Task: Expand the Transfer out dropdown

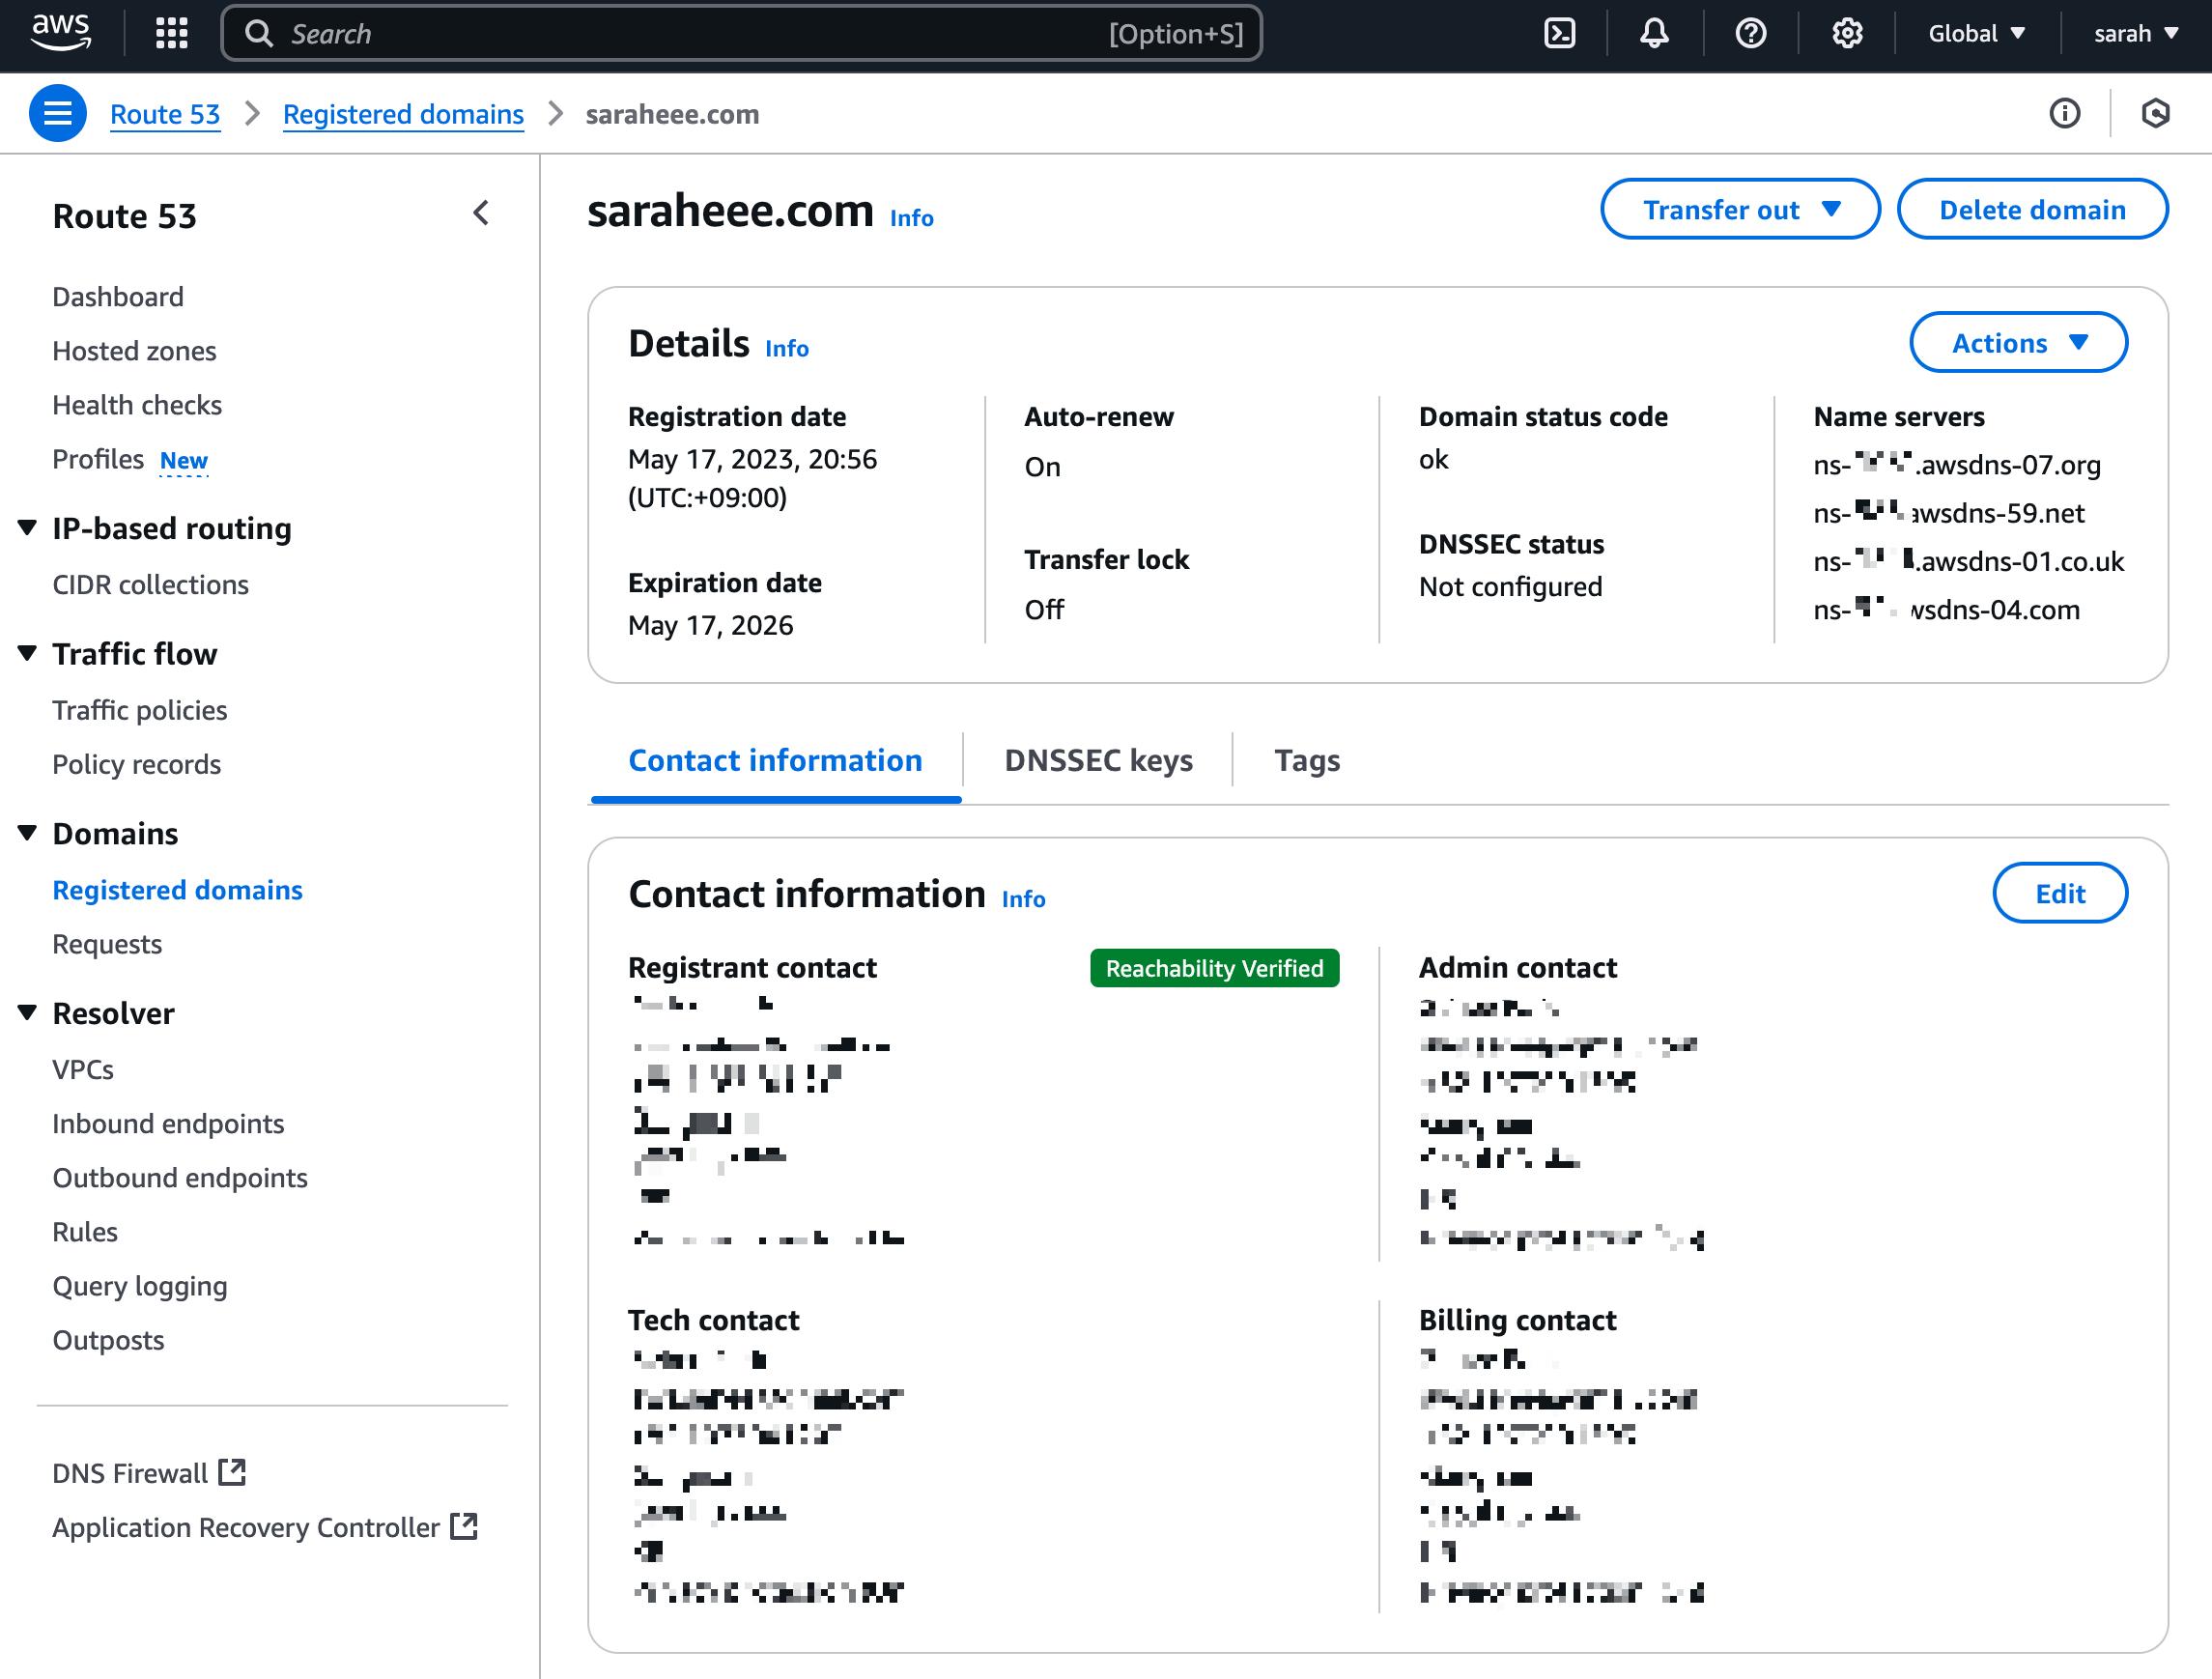Action: [x=1739, y=210]
